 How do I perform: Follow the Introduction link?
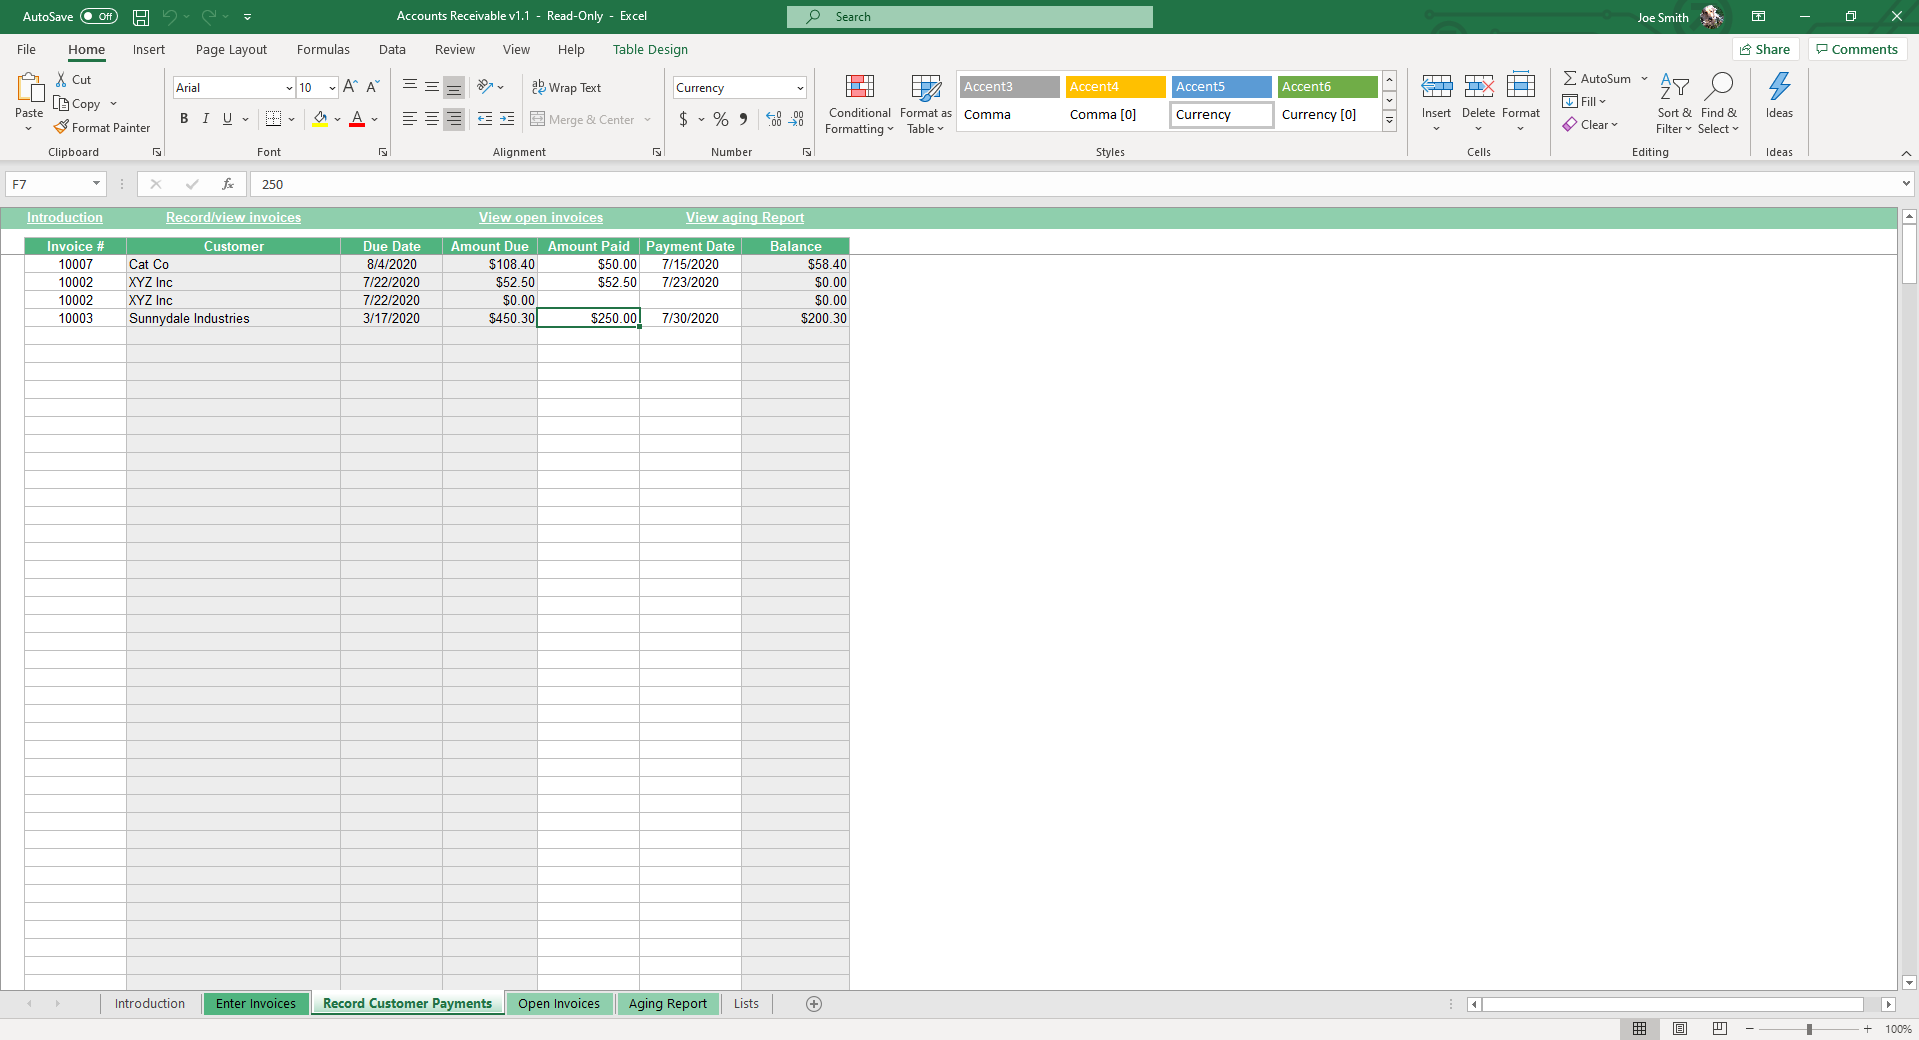(65, 218)
